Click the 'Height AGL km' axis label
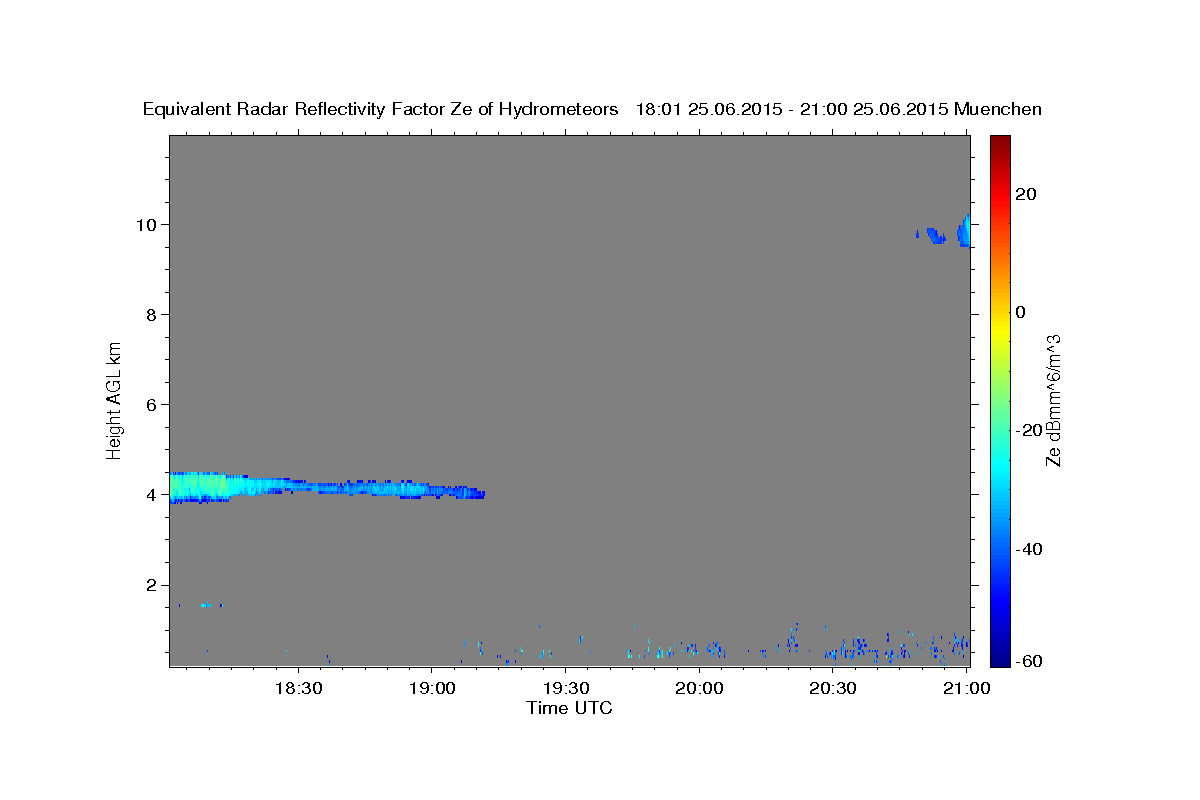This screenshot has height=800, width=1200. pyautogui.click(x=115, y=399)
